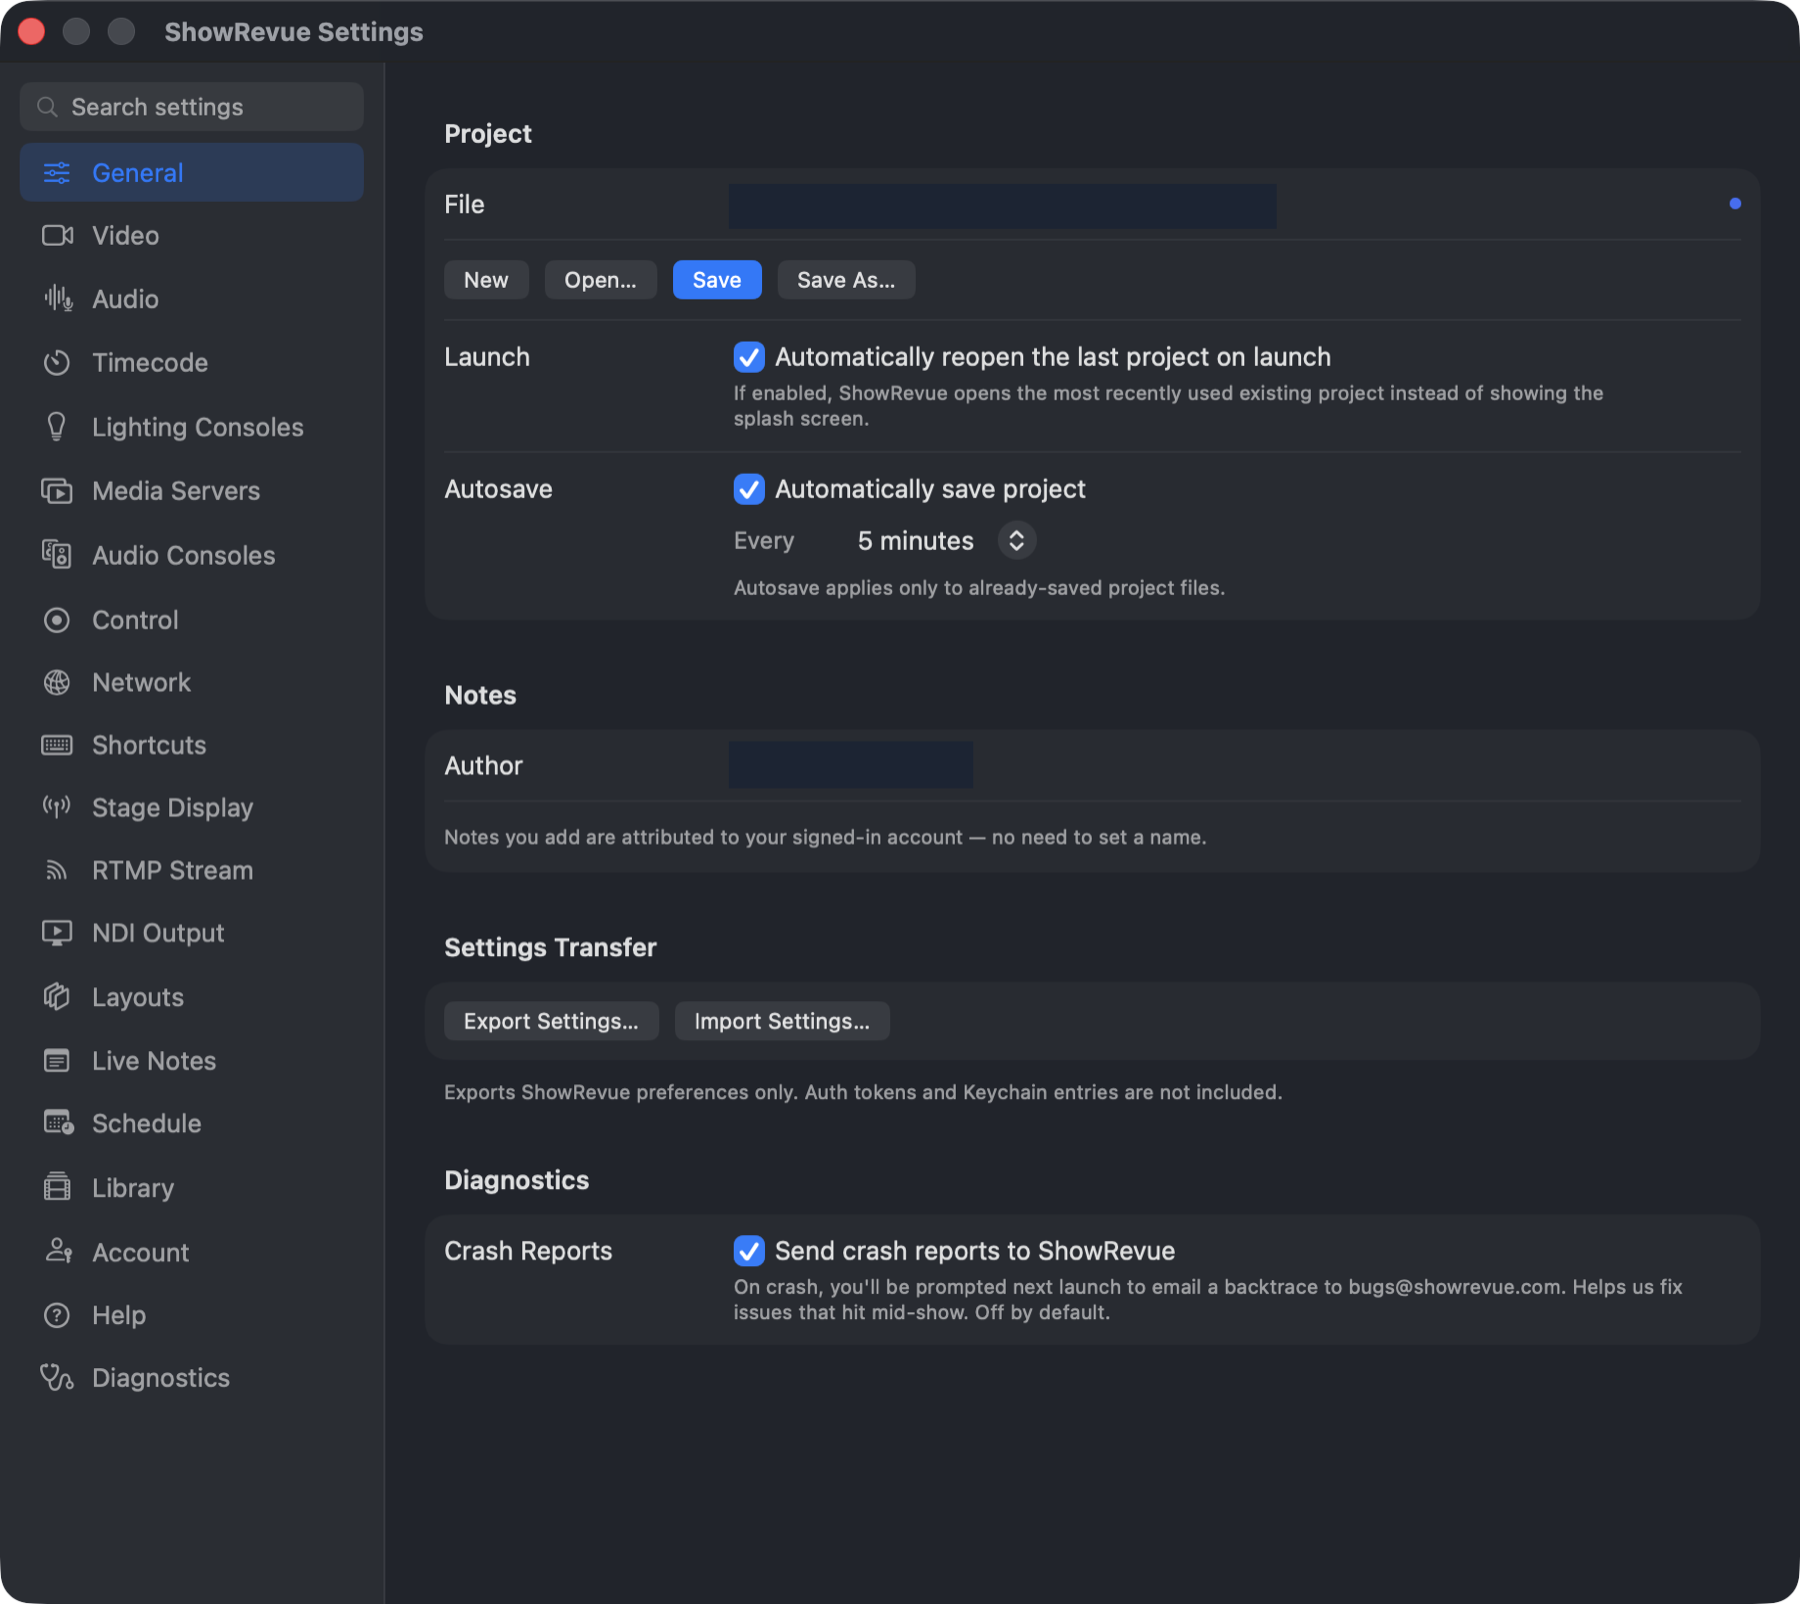Click the Control record-circle icon
The height and width of the screenshot is (1604, 1800).
pos(57,620)
